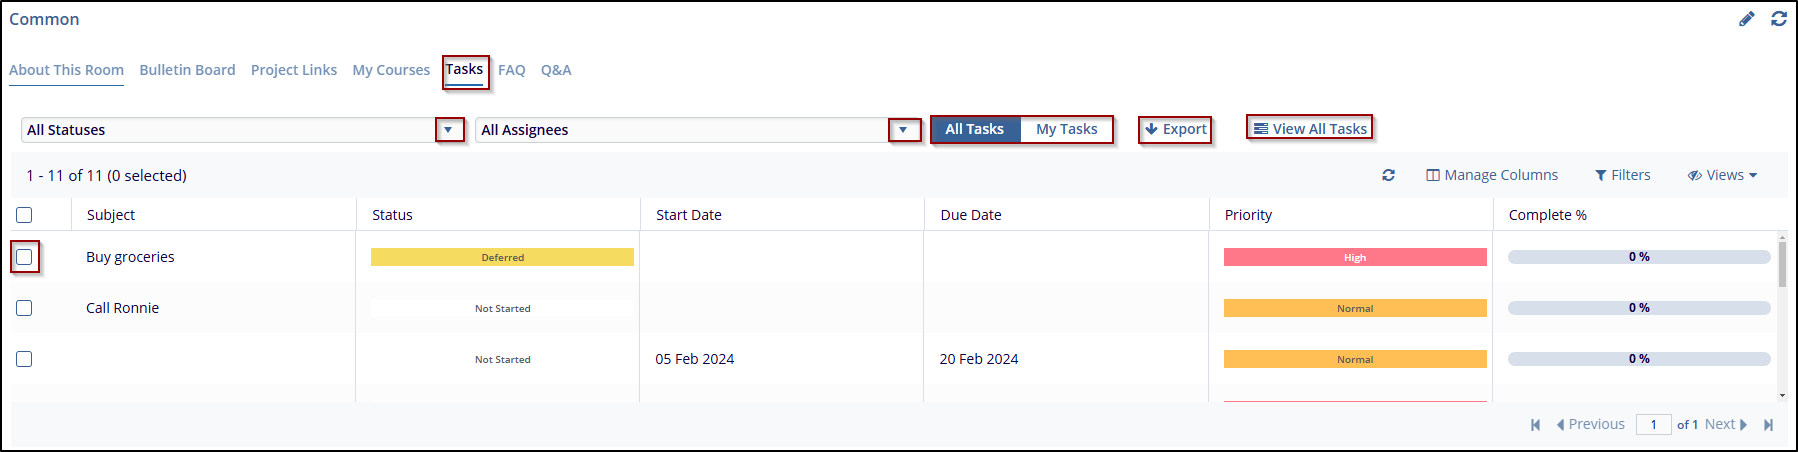Image resolution: width=1798 pixels, height=452 pixels.
Task: Select the Buy groceries task checkbox
Action: [x=24, y=257]
